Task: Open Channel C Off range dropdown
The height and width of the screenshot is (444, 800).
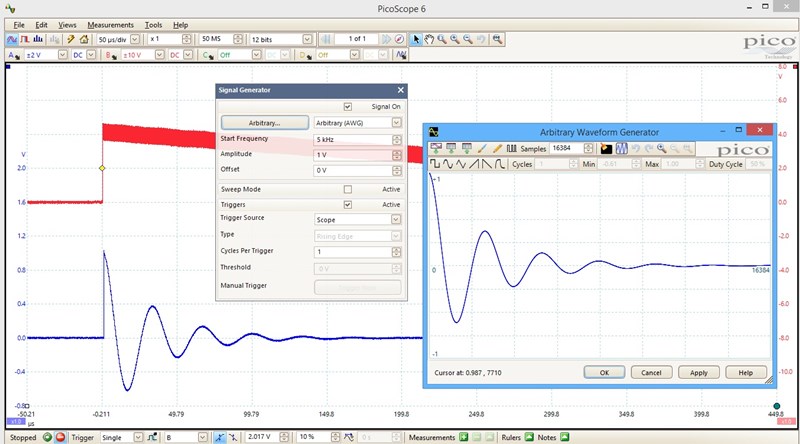Action: tap(257, 55)
